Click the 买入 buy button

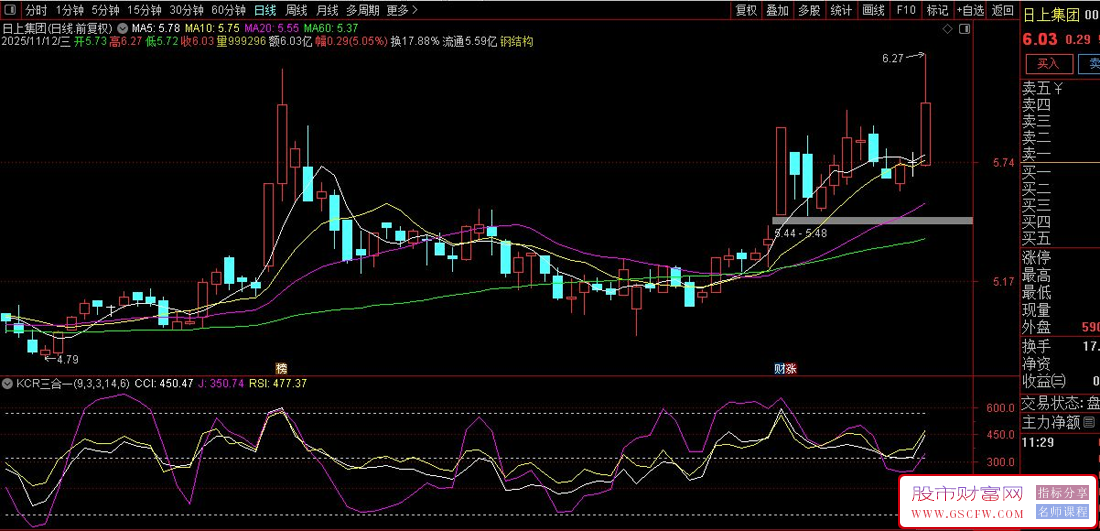tap(1048, 64)
